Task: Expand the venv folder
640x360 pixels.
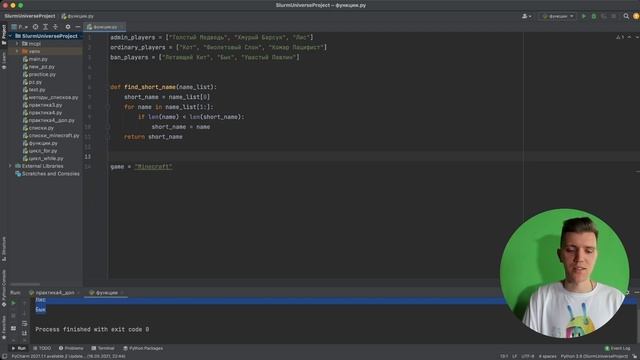Action: pyautogui.click(x=17, y=51)
